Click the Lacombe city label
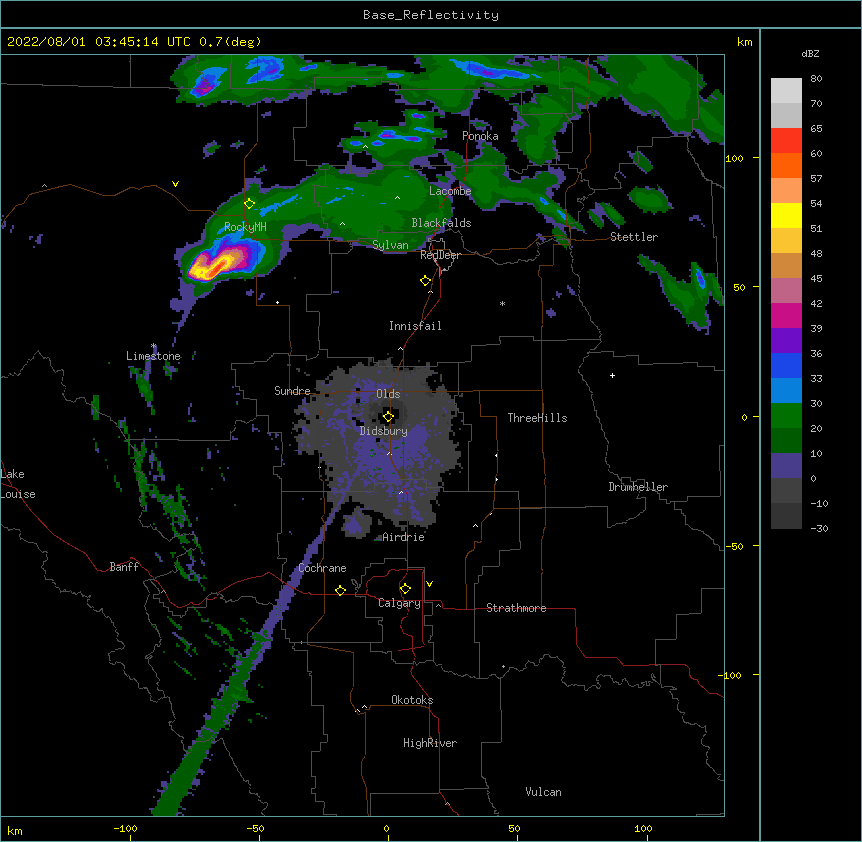Screen dimensions: 862x842 click(x=450, y=191)
